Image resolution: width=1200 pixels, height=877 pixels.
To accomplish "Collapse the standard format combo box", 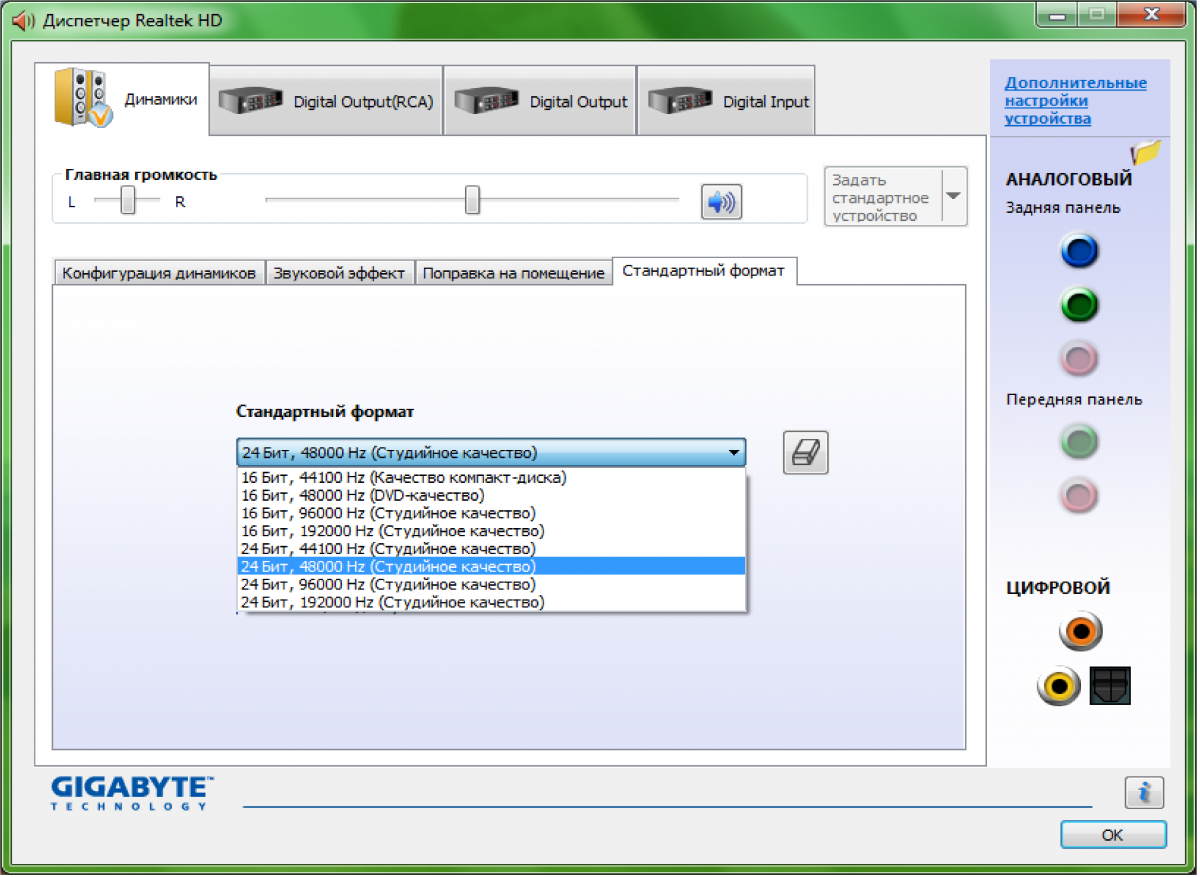I will (735, 453).
